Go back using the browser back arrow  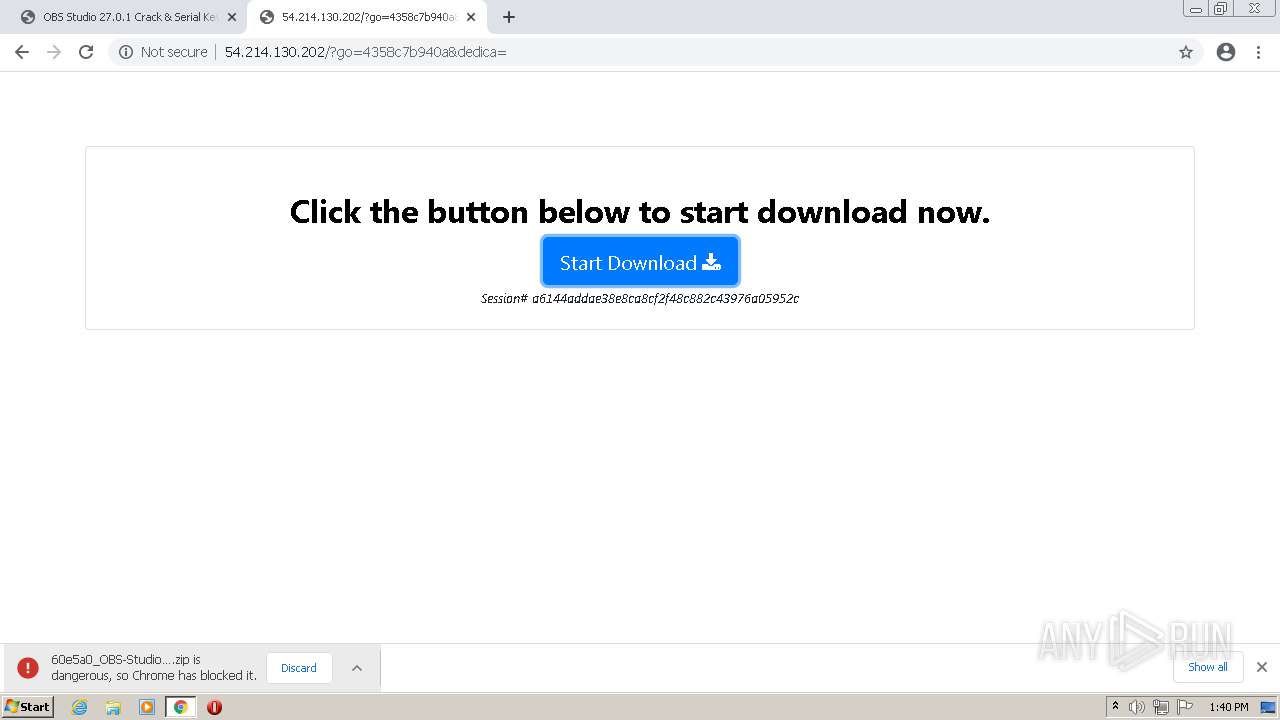(22, 52)
